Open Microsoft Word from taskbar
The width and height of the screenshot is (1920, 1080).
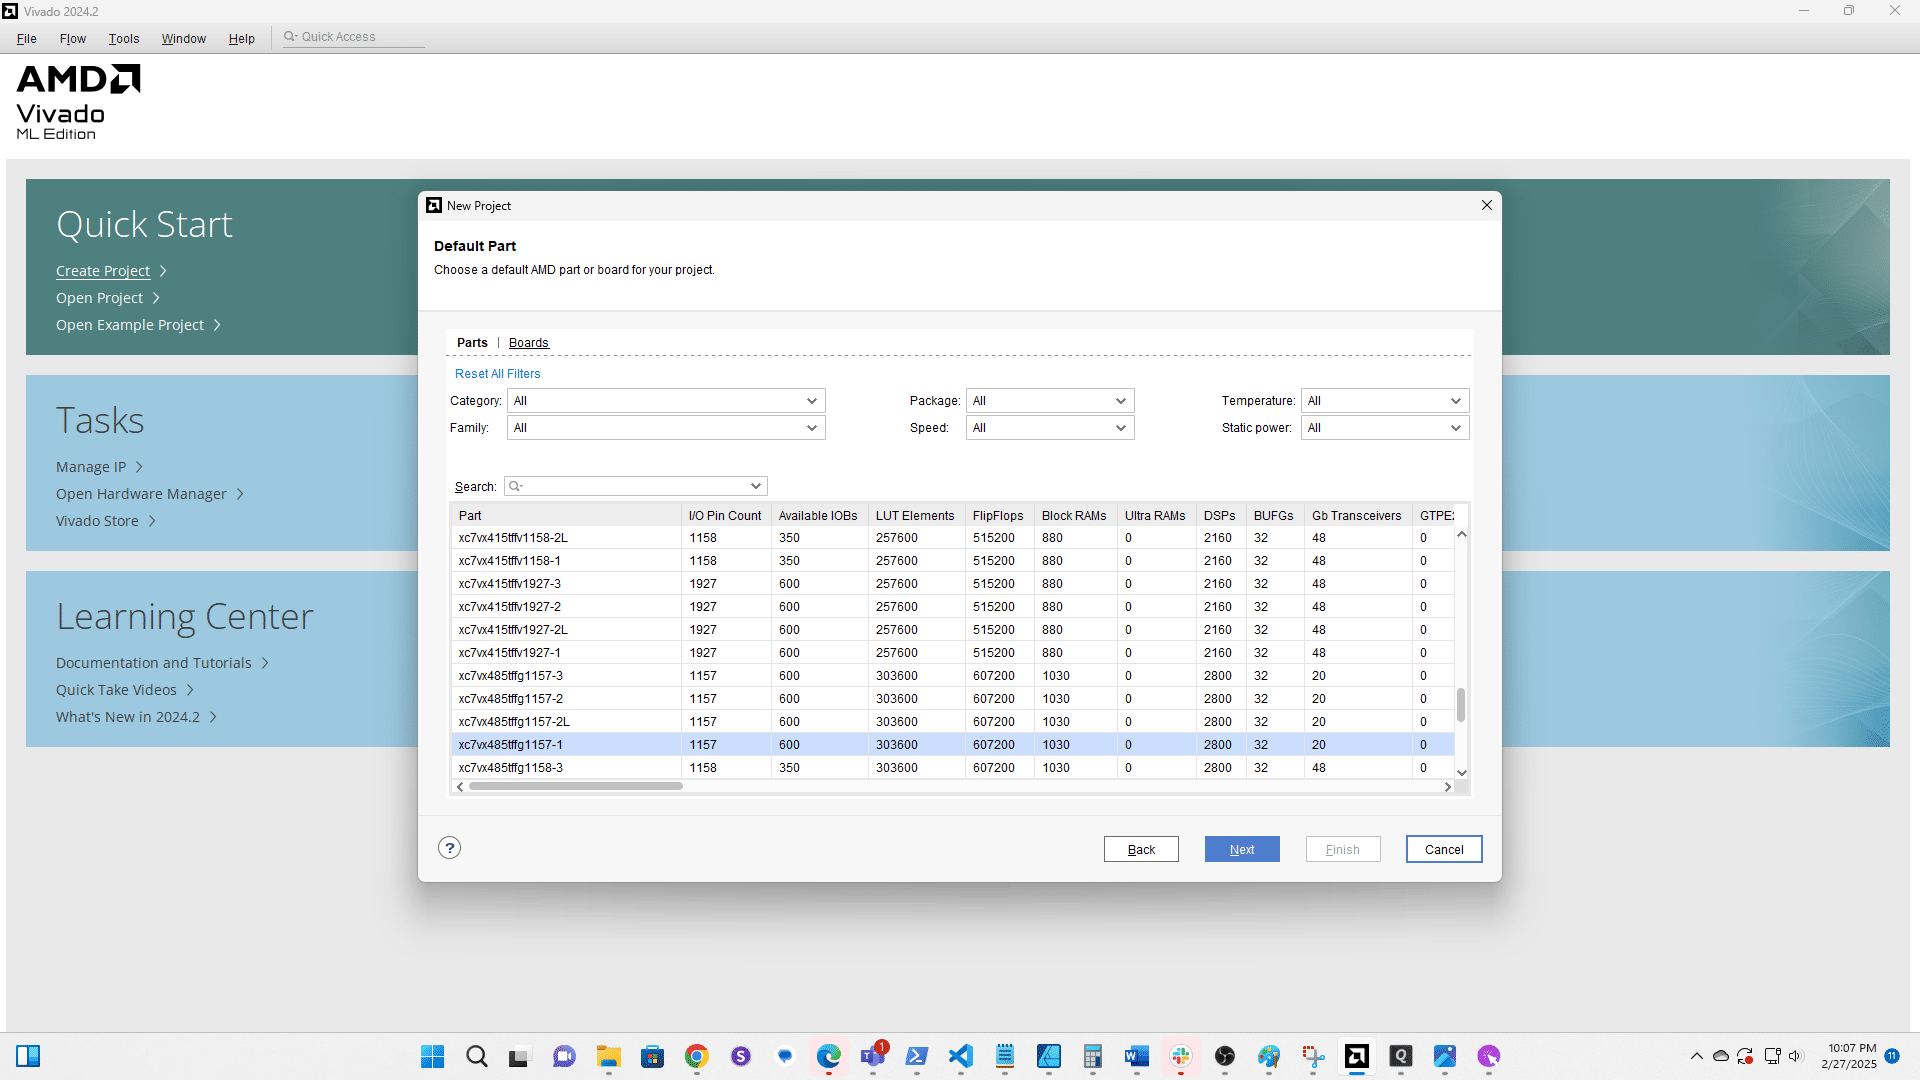click(1136, 1056)
